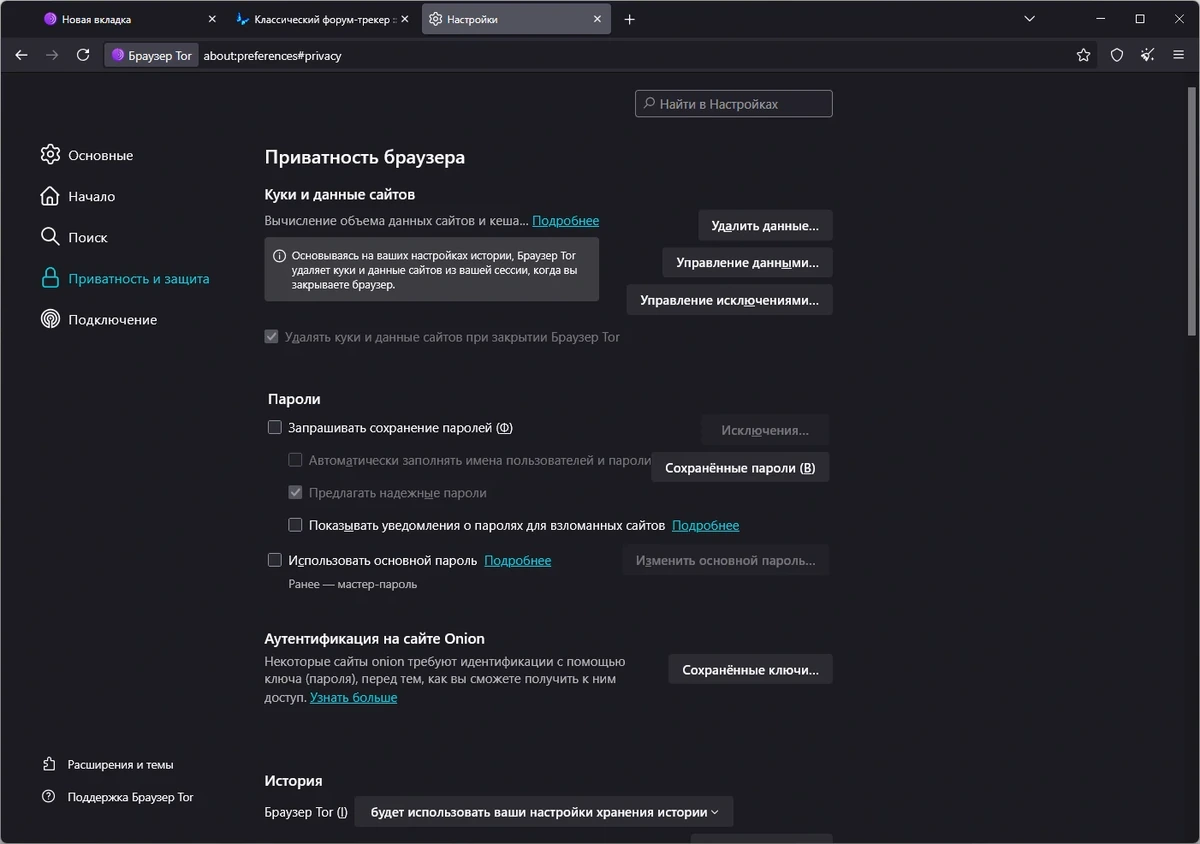Click the История section heading
The height and width of the screenshot is (844, 1200).
point(293,780)
